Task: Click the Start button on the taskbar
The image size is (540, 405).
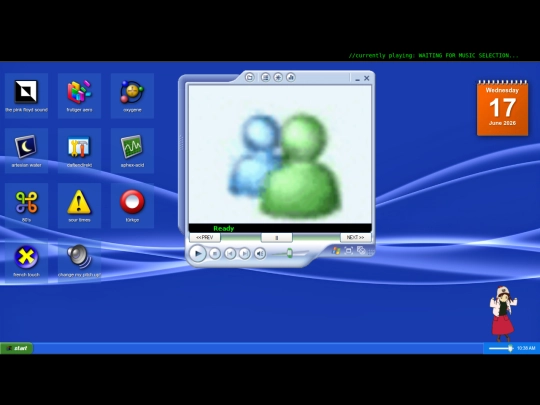Action: coord(17,348)
